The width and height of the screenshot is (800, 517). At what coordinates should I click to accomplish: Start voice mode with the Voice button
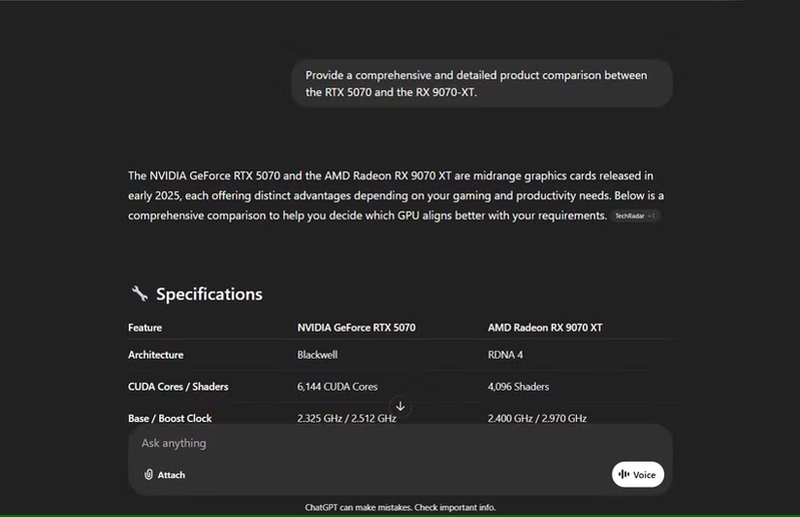(x=637, y=475)
